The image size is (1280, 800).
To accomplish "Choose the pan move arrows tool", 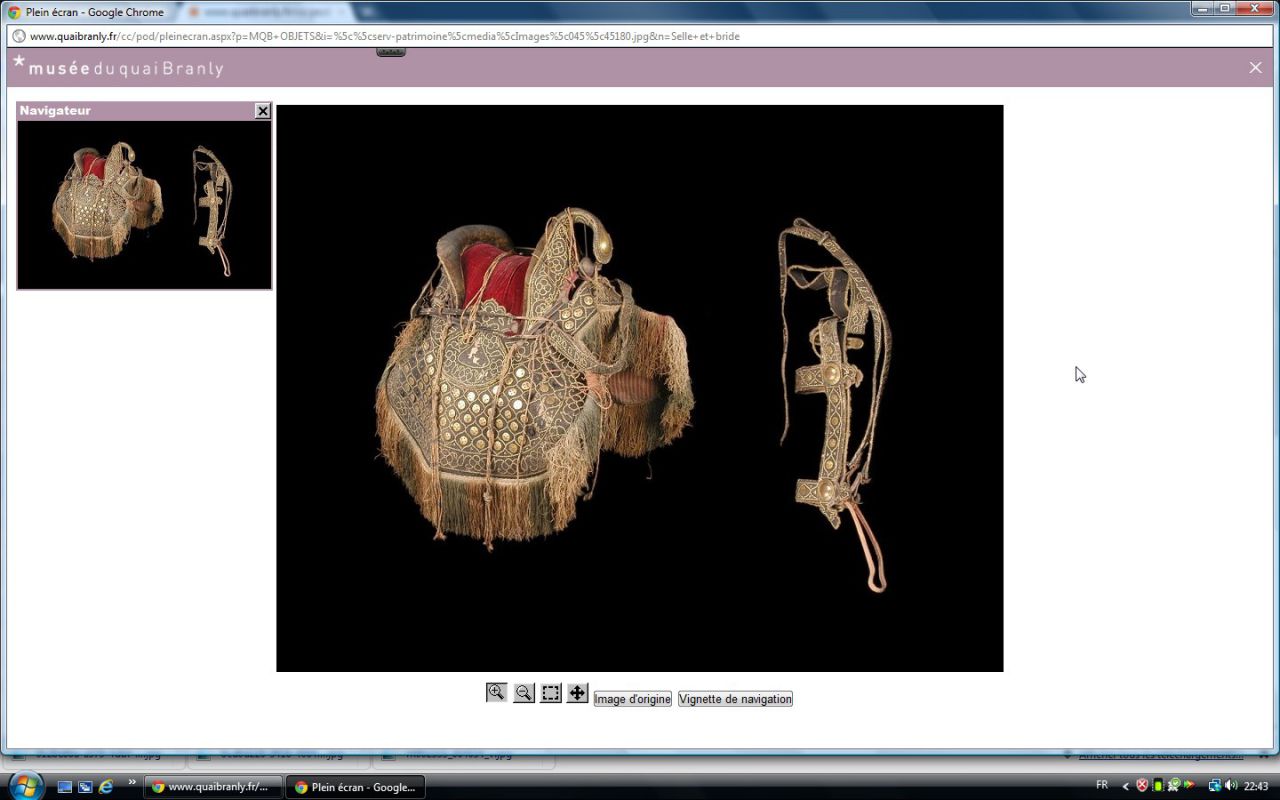I will click(x=577, y=693).
